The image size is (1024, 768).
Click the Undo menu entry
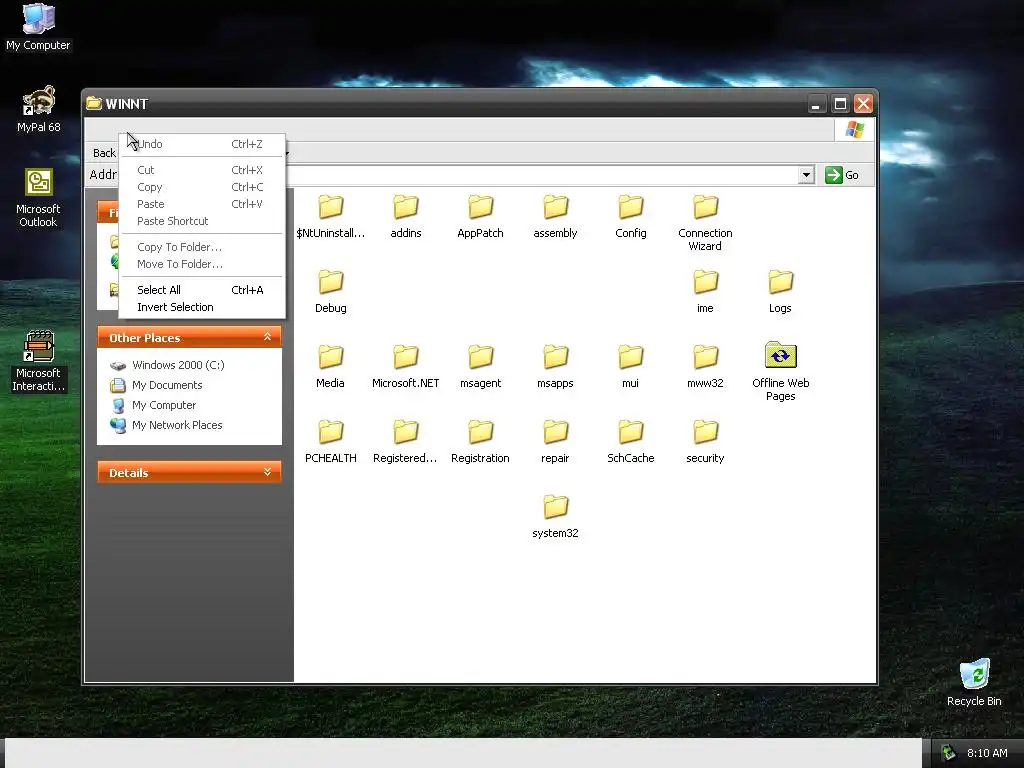pos(202,144)
